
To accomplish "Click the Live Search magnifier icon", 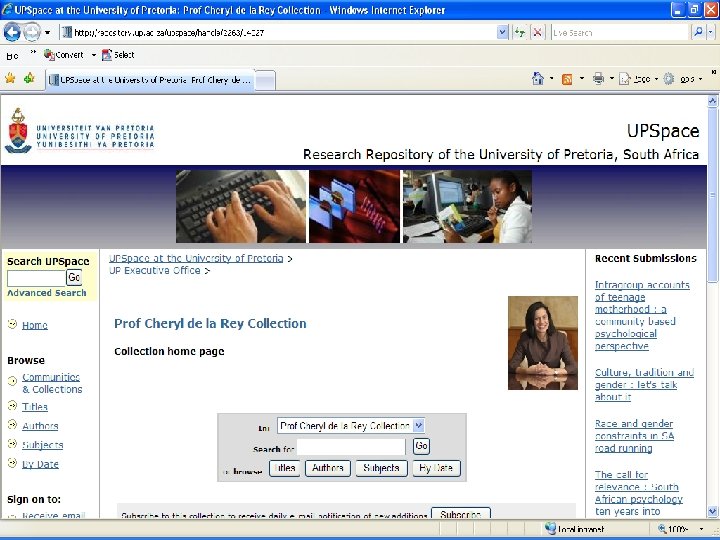I will 698,33.
